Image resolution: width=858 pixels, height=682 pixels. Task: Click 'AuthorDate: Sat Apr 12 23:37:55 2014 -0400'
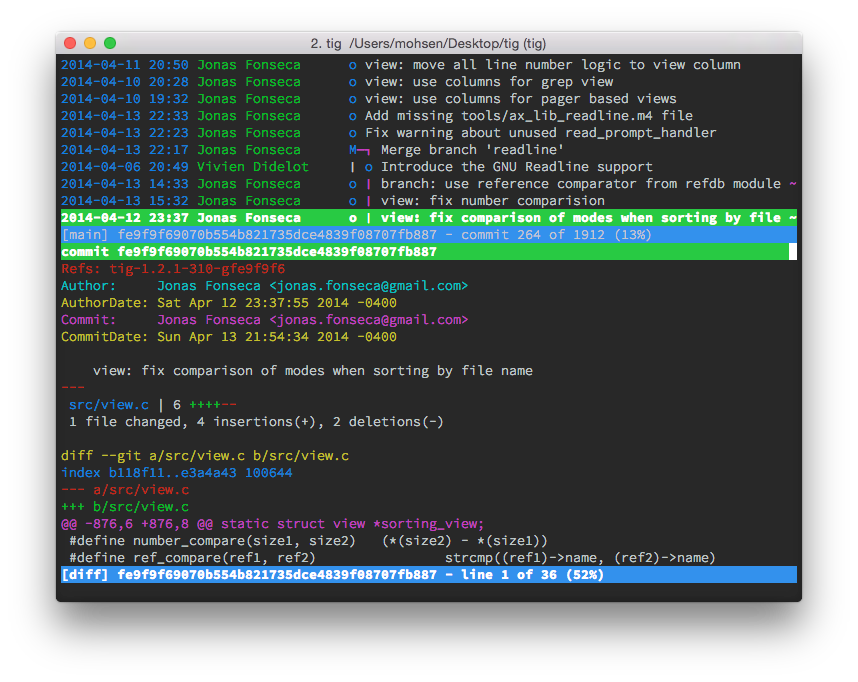pyautogui.click(x=229, y=302)
